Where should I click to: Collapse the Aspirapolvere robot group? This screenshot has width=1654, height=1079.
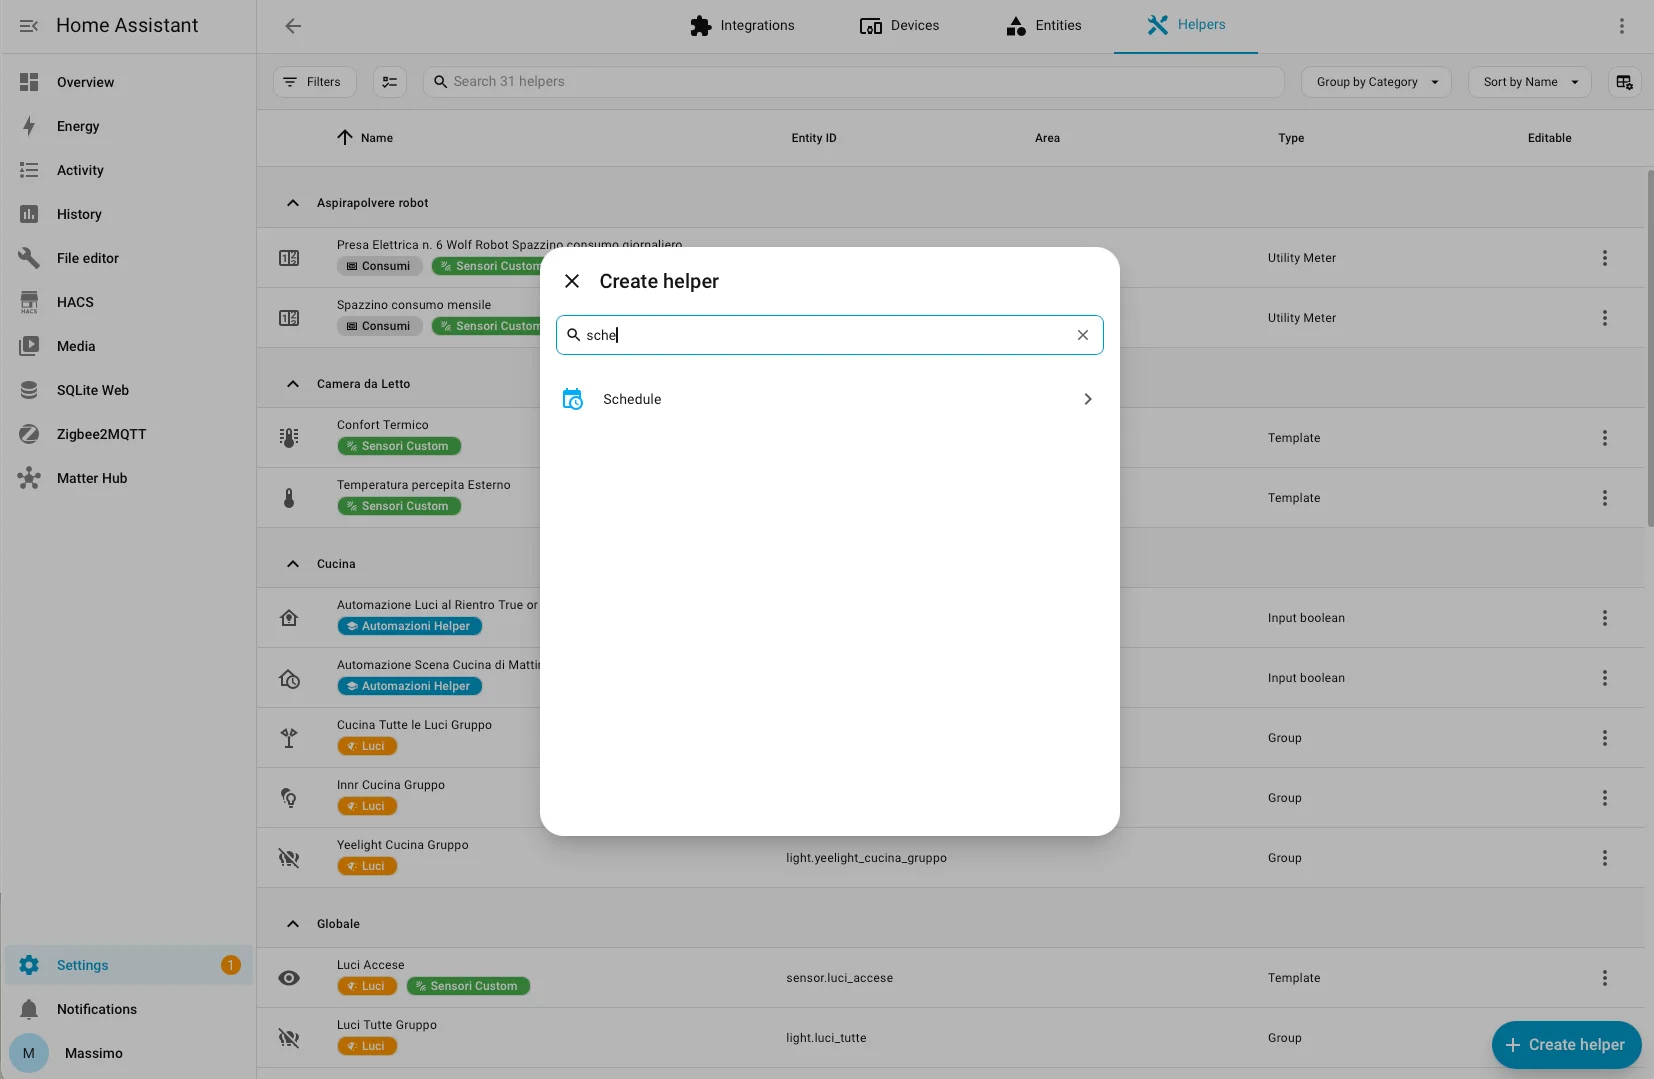(293, 203)
